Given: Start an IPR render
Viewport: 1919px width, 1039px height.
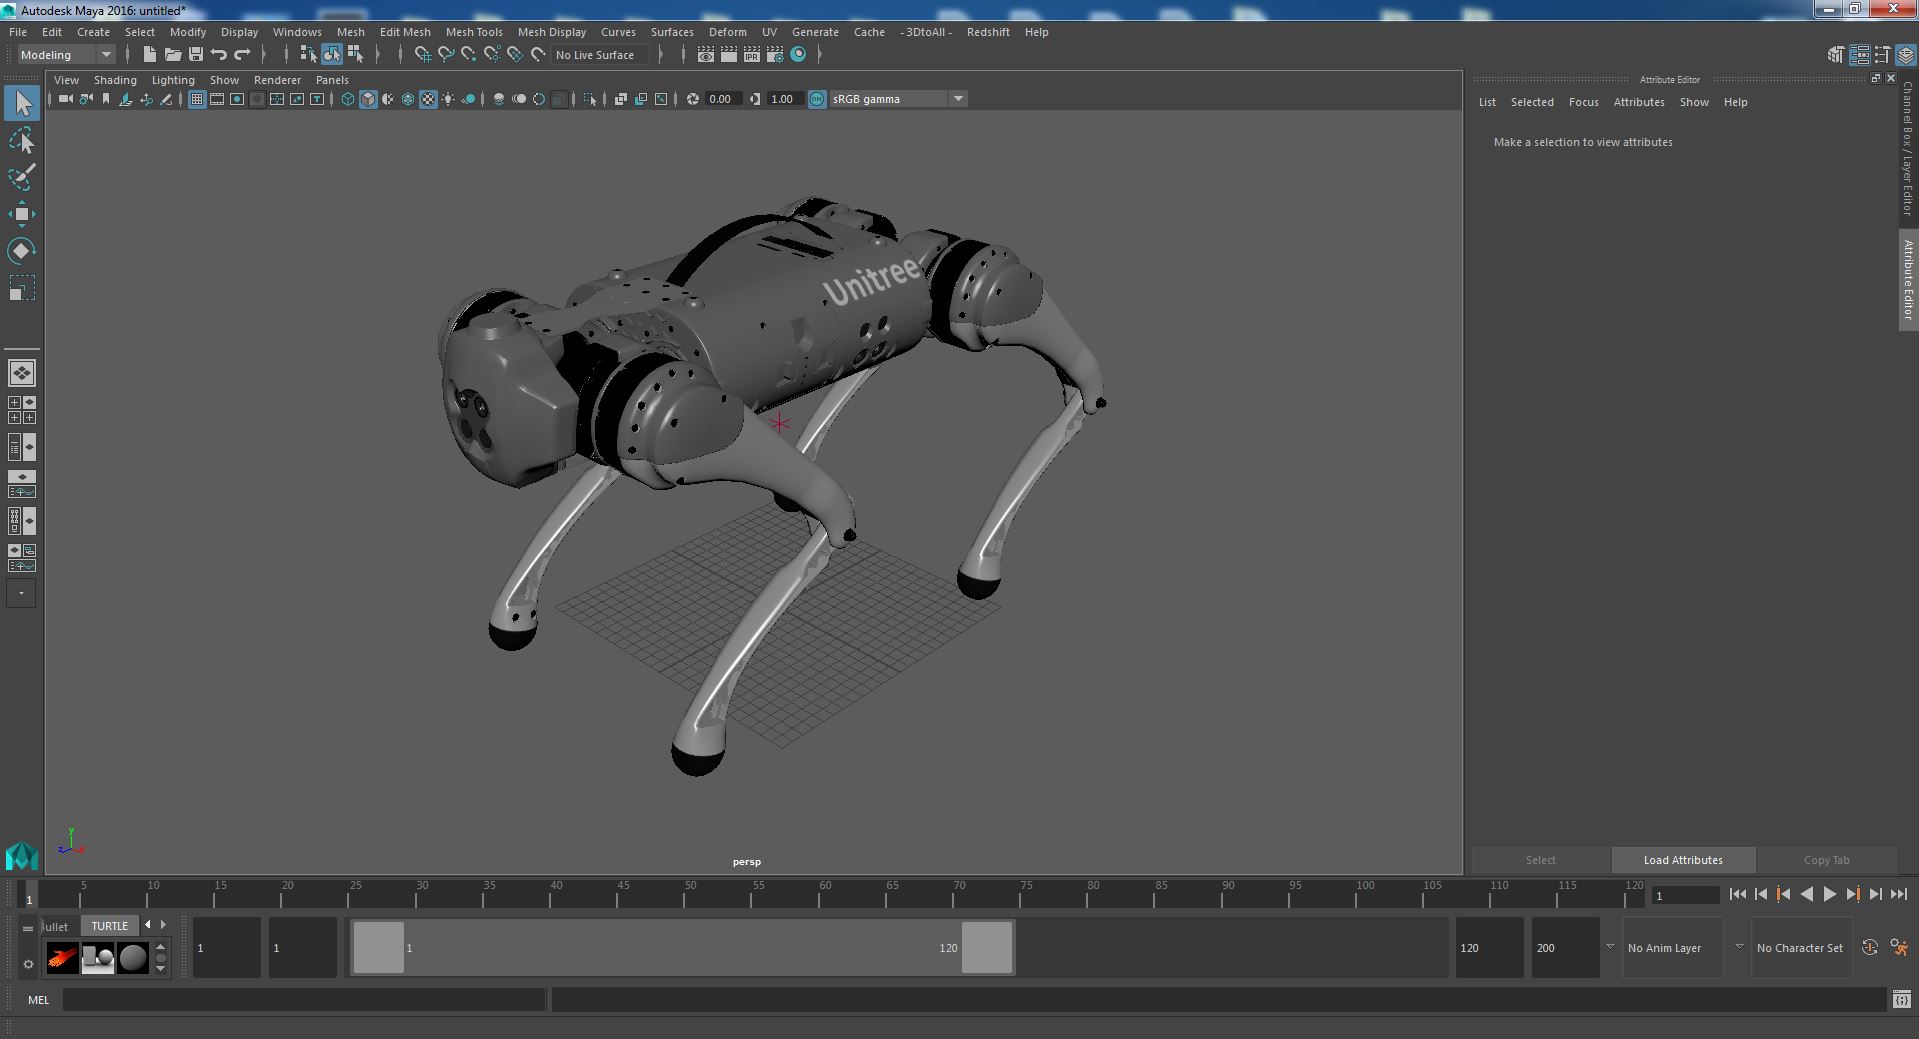Looking at the screenshot, I should (752, 55).
